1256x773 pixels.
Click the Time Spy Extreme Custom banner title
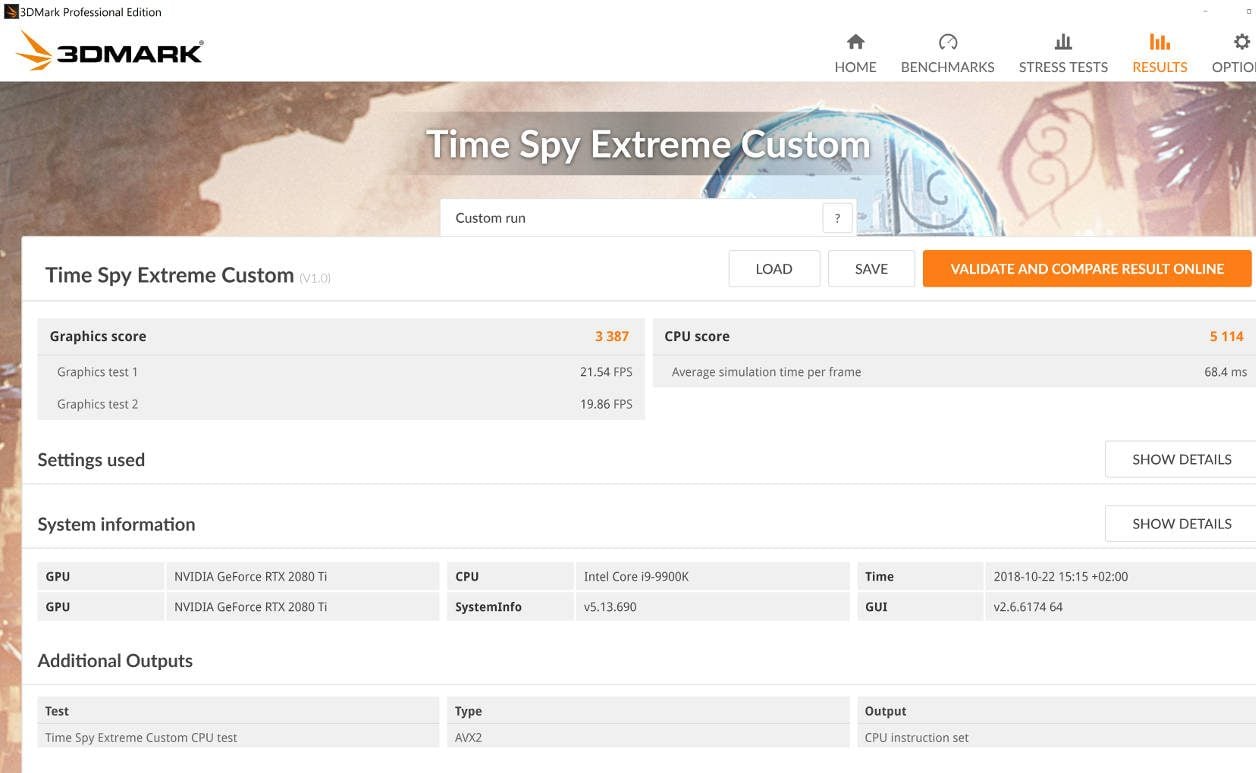648,145
